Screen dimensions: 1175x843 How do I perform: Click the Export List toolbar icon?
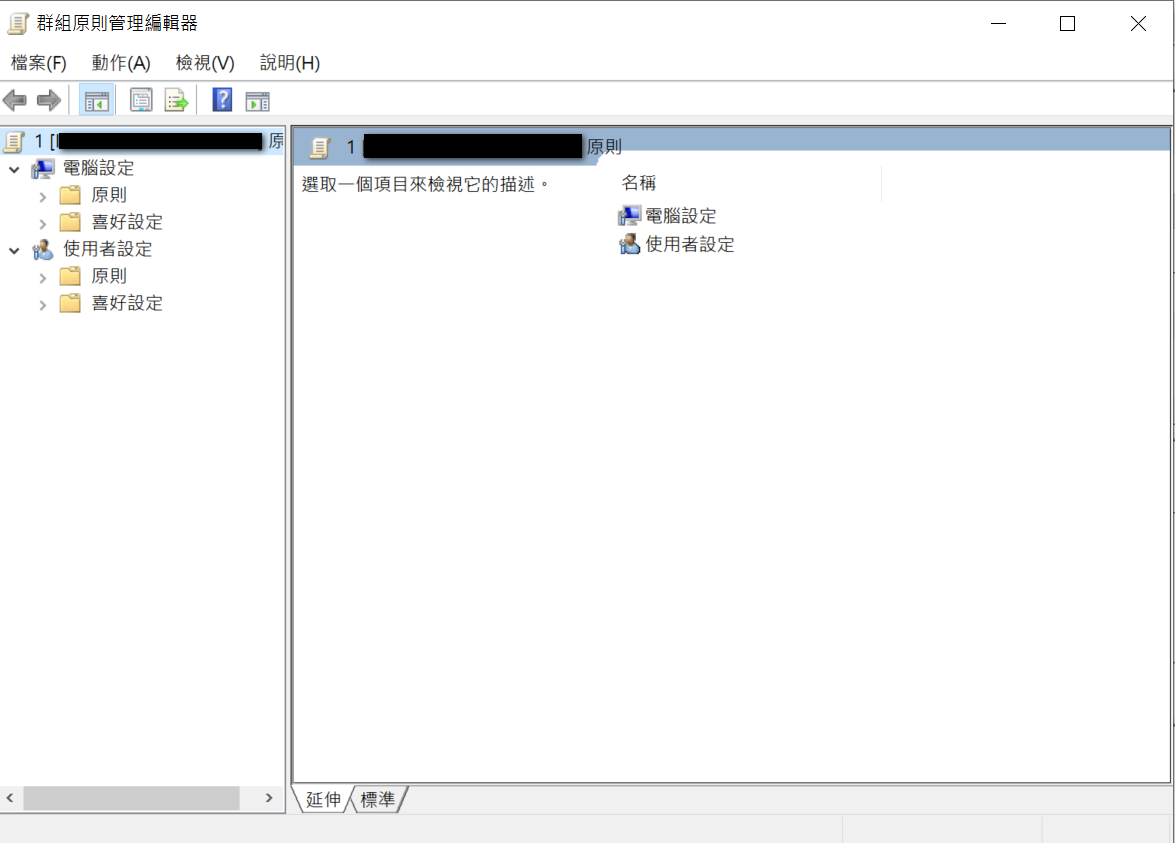pyautogui.click(x=177, y=100)
